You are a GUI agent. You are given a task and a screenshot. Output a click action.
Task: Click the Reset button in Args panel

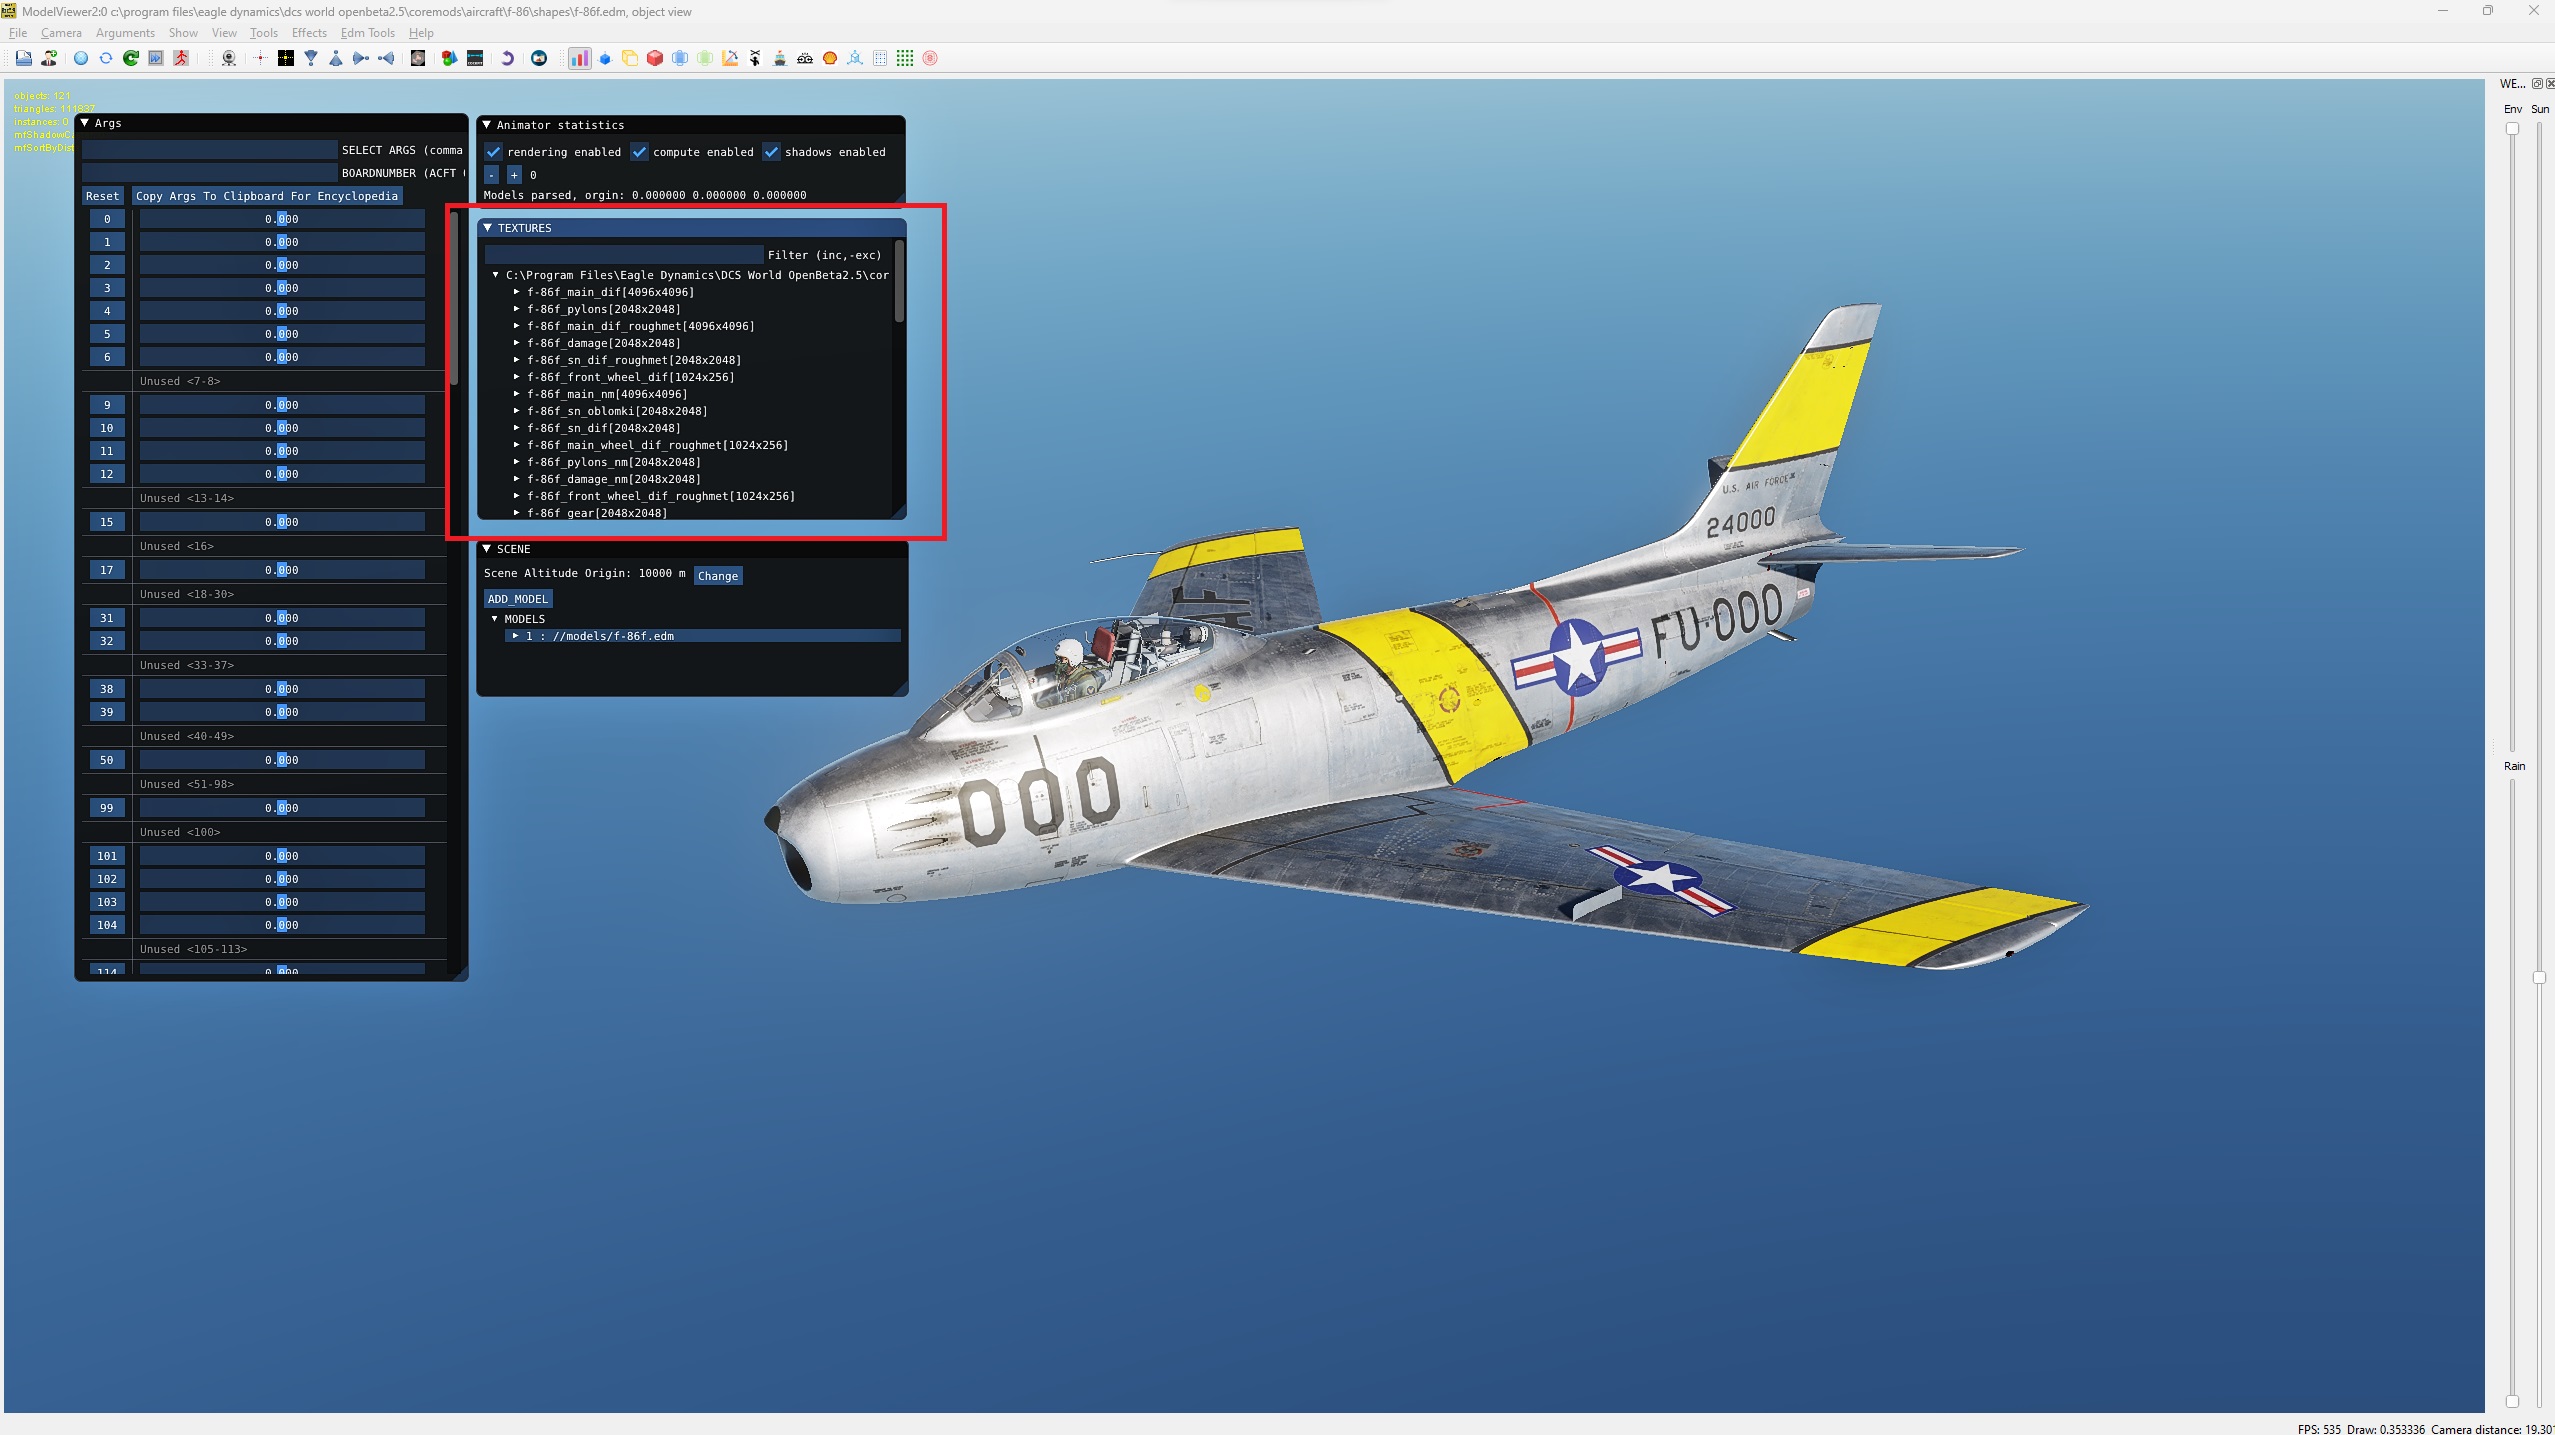coord(102,196)
